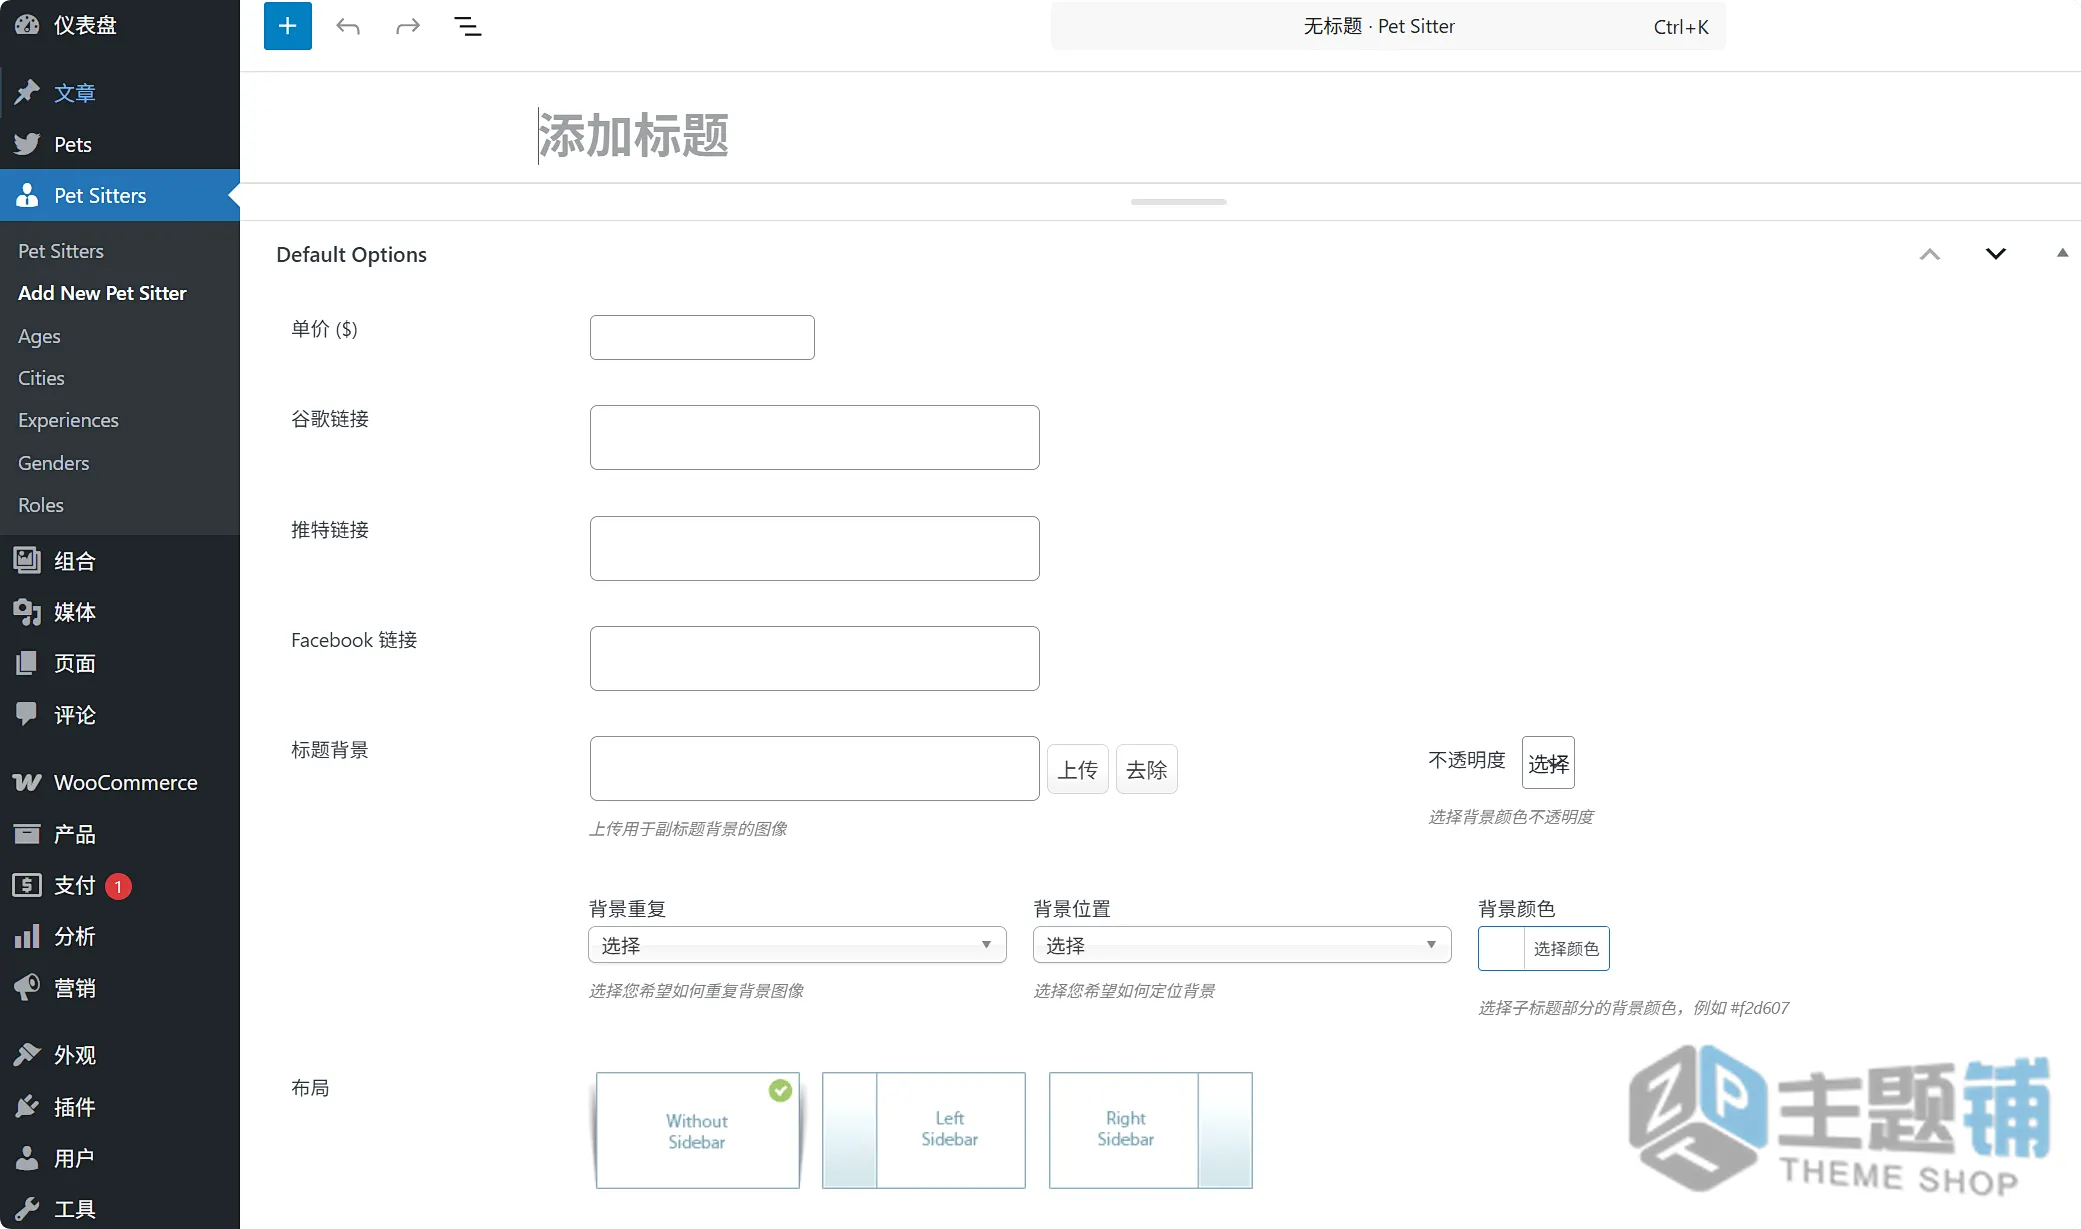Select the Left Sidebar layout

924,1130
